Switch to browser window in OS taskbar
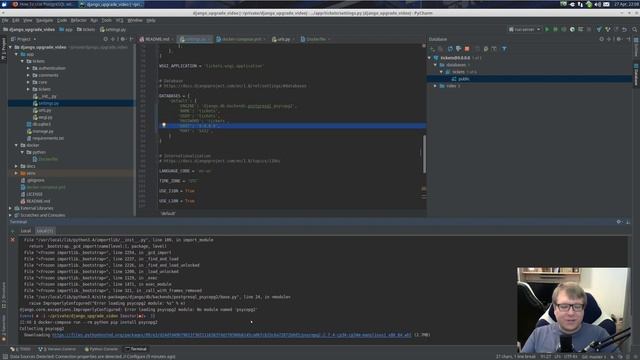The image size is (640, 360). point(43,4)
